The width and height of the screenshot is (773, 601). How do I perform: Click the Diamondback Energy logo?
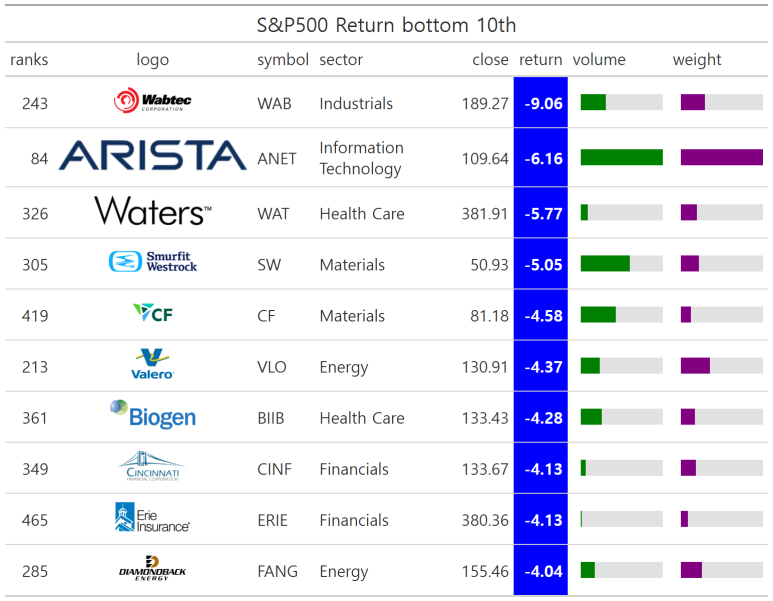tap(152, 568)
